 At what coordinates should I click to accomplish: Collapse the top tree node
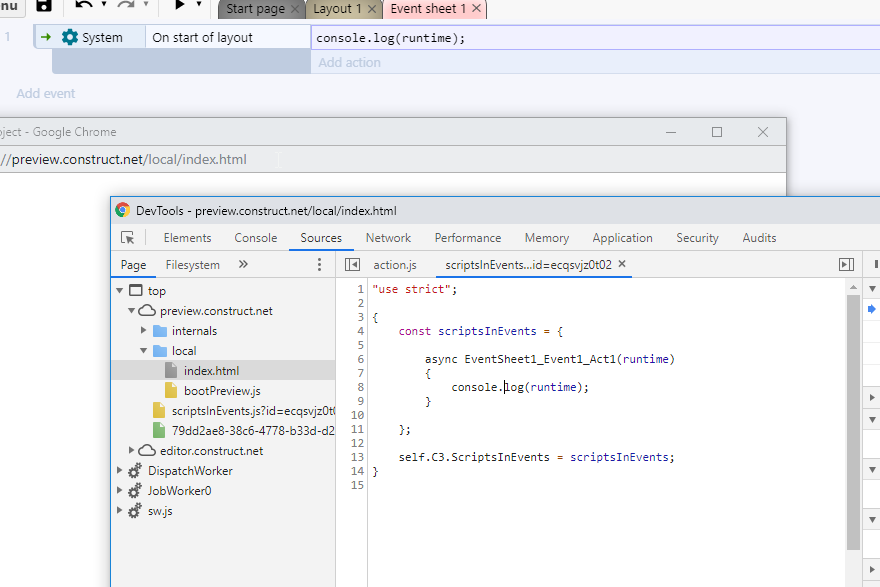click(120, 291)
